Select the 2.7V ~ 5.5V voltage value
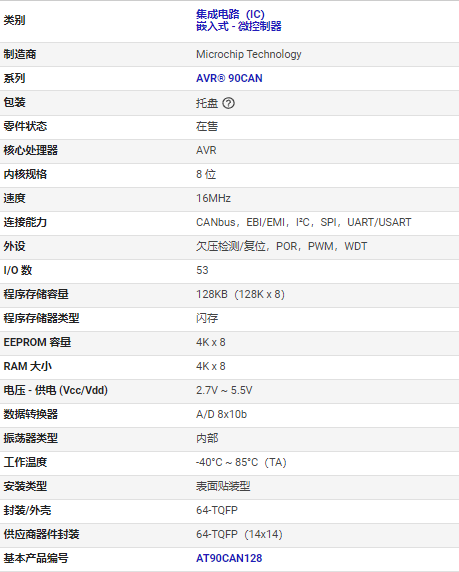Screen dimensions: 459x572 coord(224,390)
